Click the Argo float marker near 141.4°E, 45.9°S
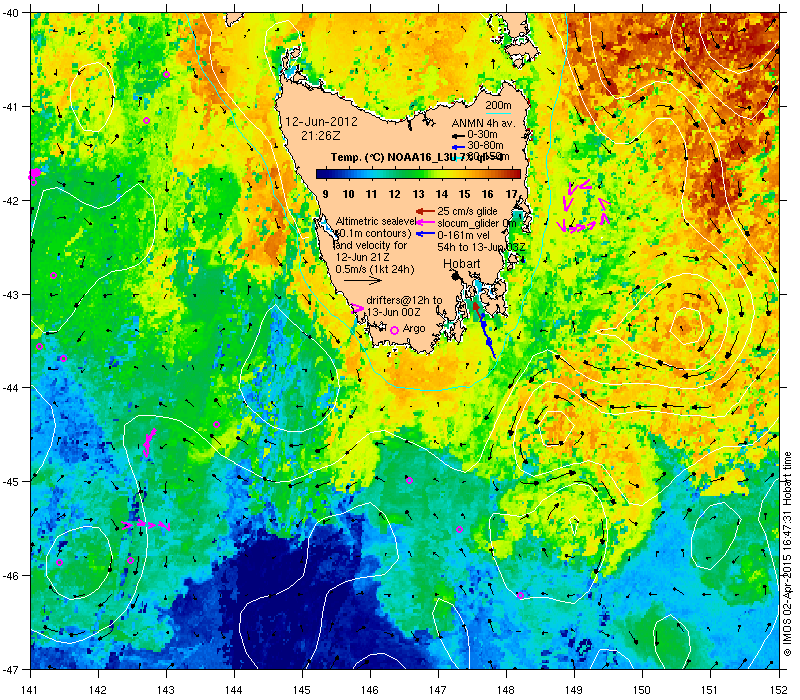The image size is (800, 700). point(59,563)
